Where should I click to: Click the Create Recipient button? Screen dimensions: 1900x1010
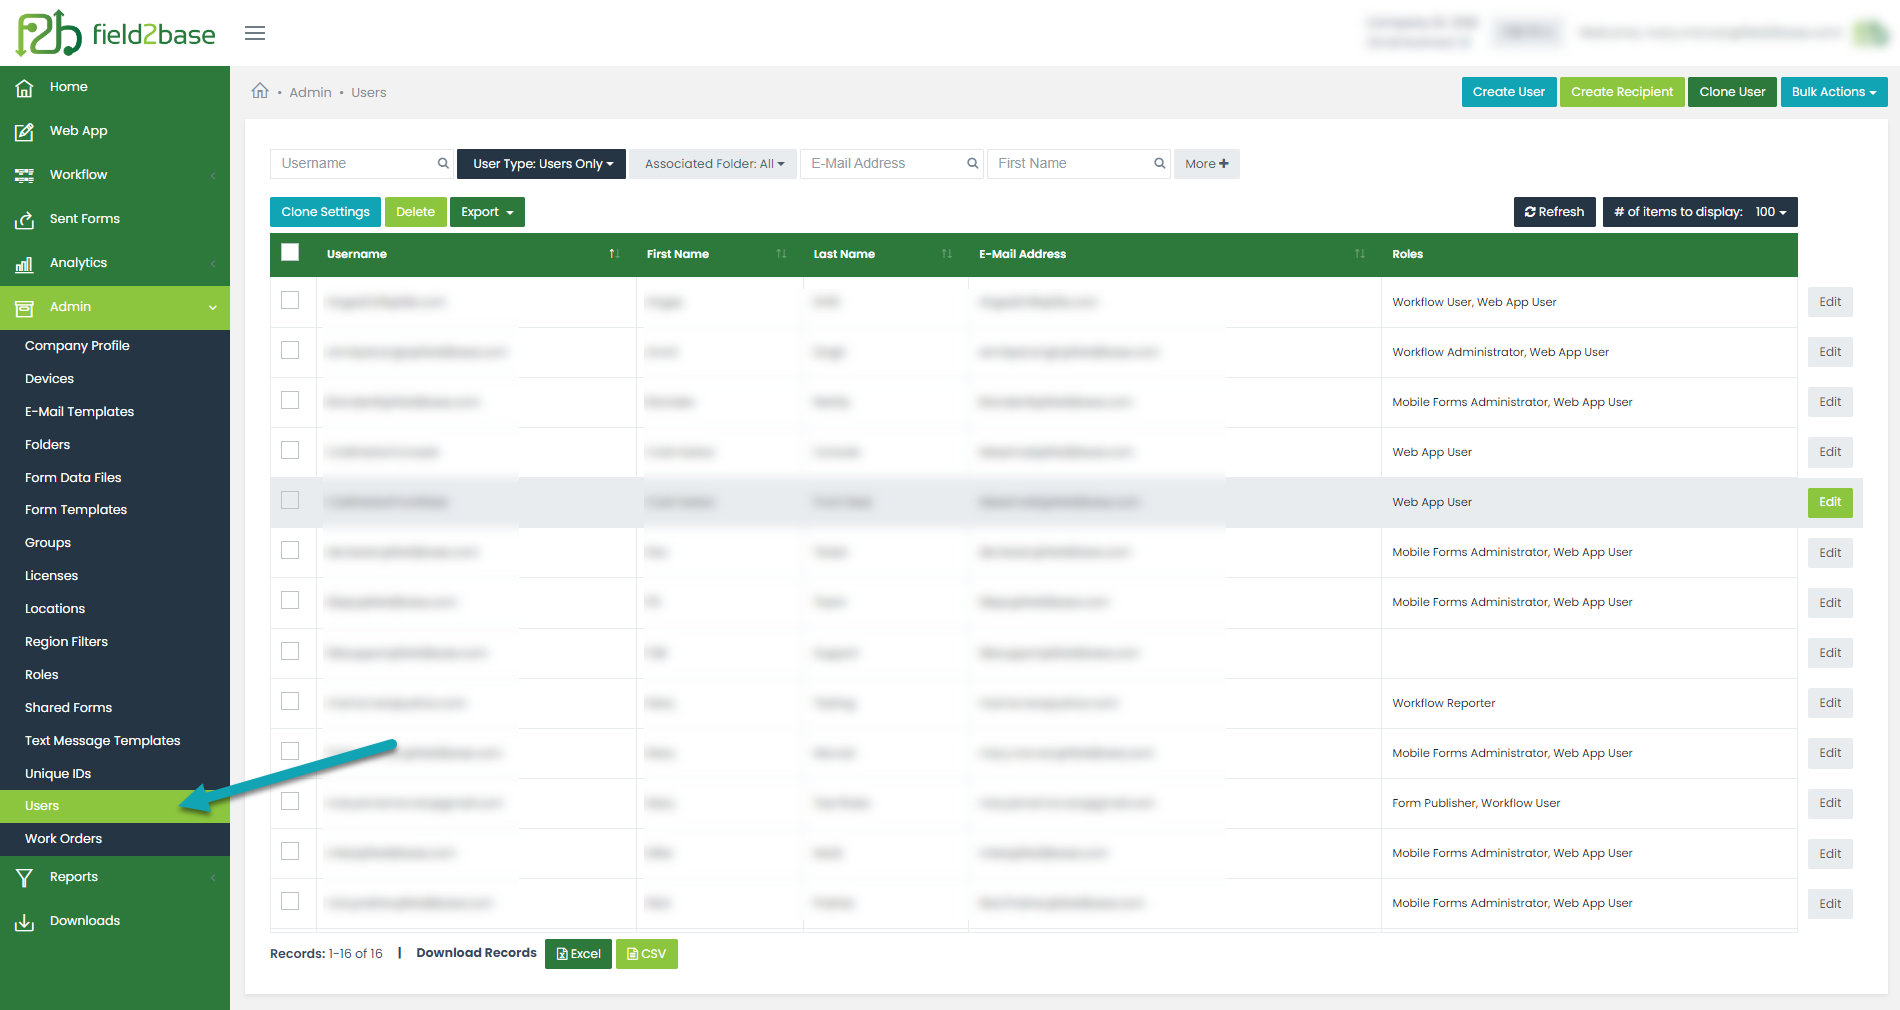[x=1622, y=92]
